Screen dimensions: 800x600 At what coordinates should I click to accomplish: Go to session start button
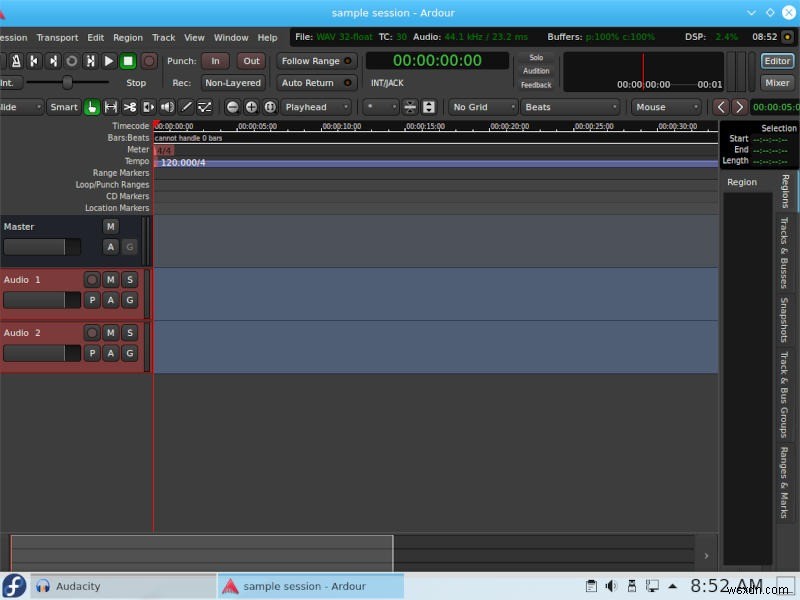tap(34, 61)
